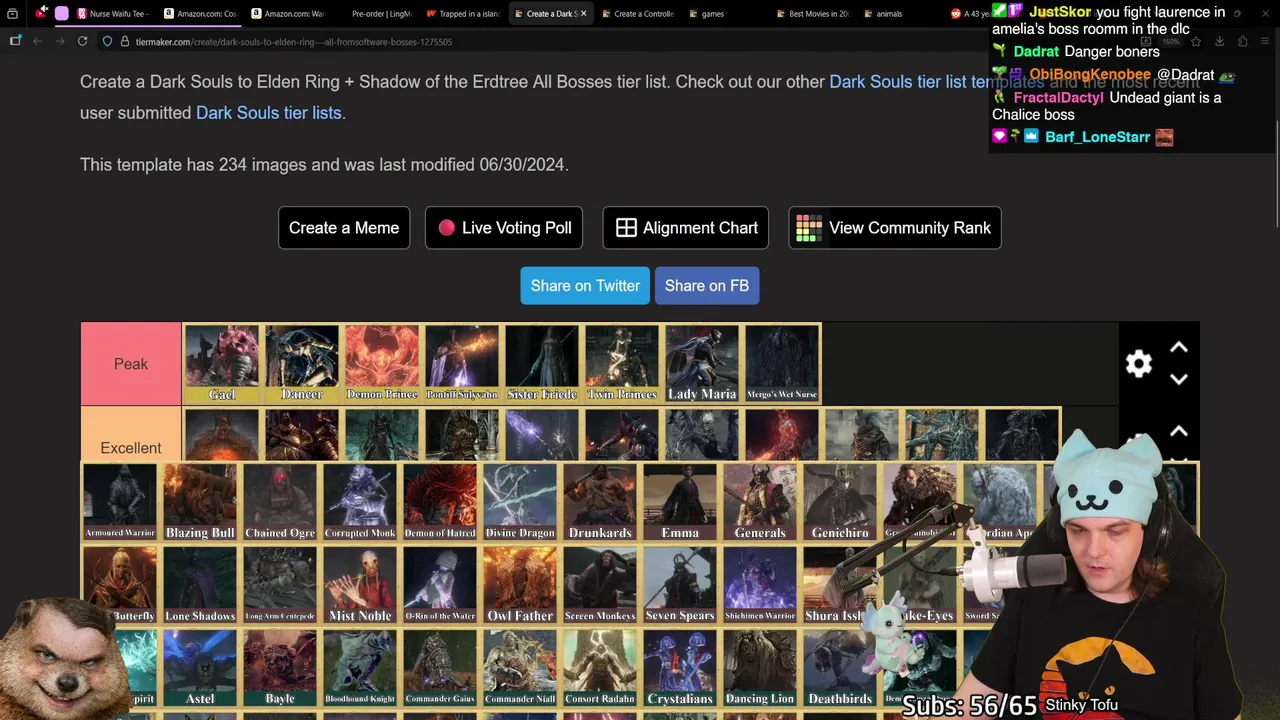Click the Create a Meme button
This screenshot has height=720, width=1280.
pos(344,228)
